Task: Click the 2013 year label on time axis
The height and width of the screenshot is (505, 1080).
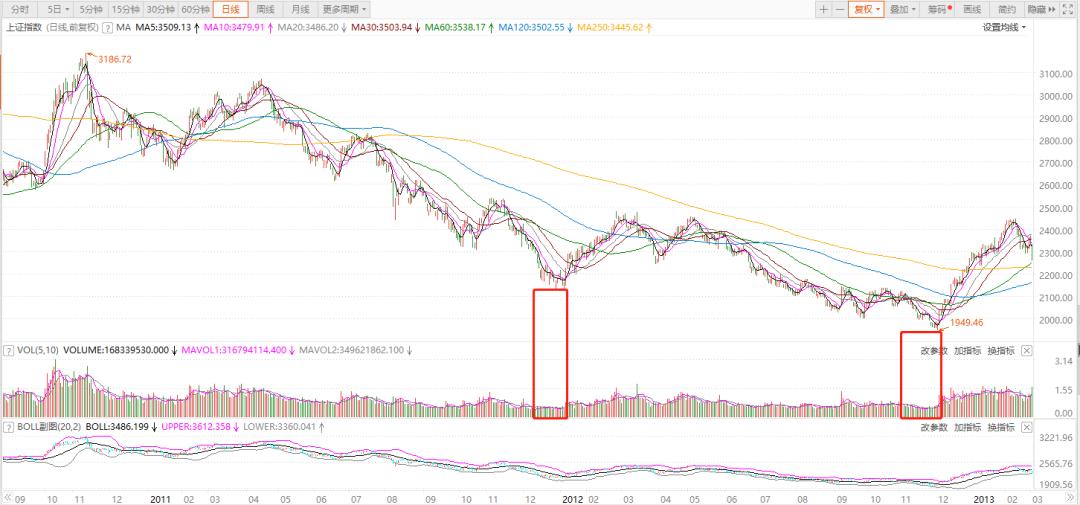Action: click(985, 497)
